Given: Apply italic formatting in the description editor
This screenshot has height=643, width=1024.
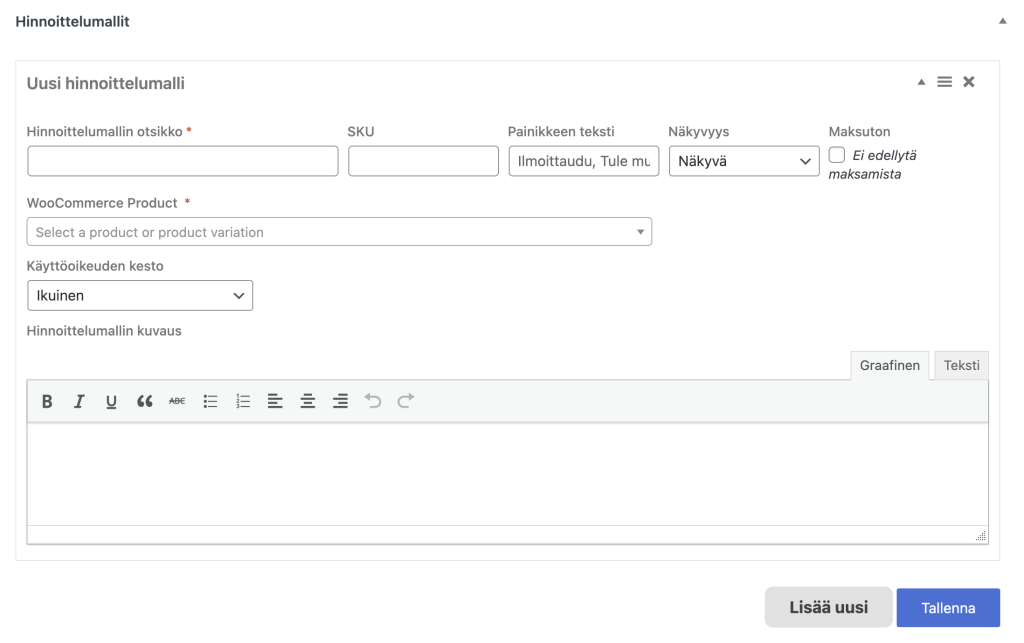Looking at the screenshot, I should (x=79, y=401).
